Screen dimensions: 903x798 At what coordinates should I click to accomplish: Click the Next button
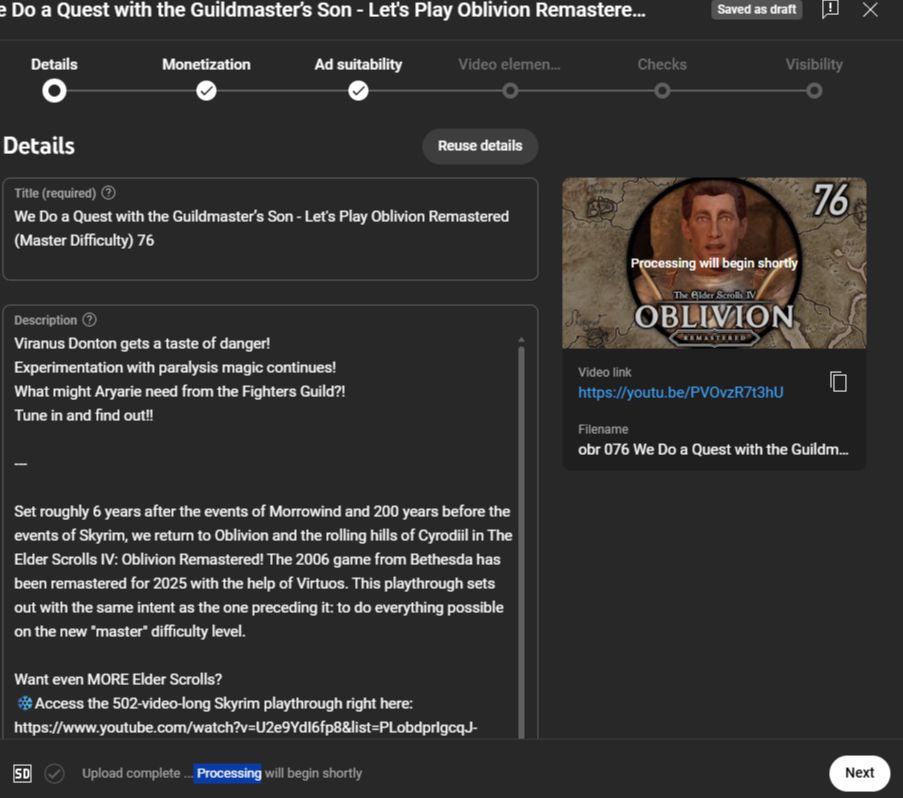pos(859,773)
